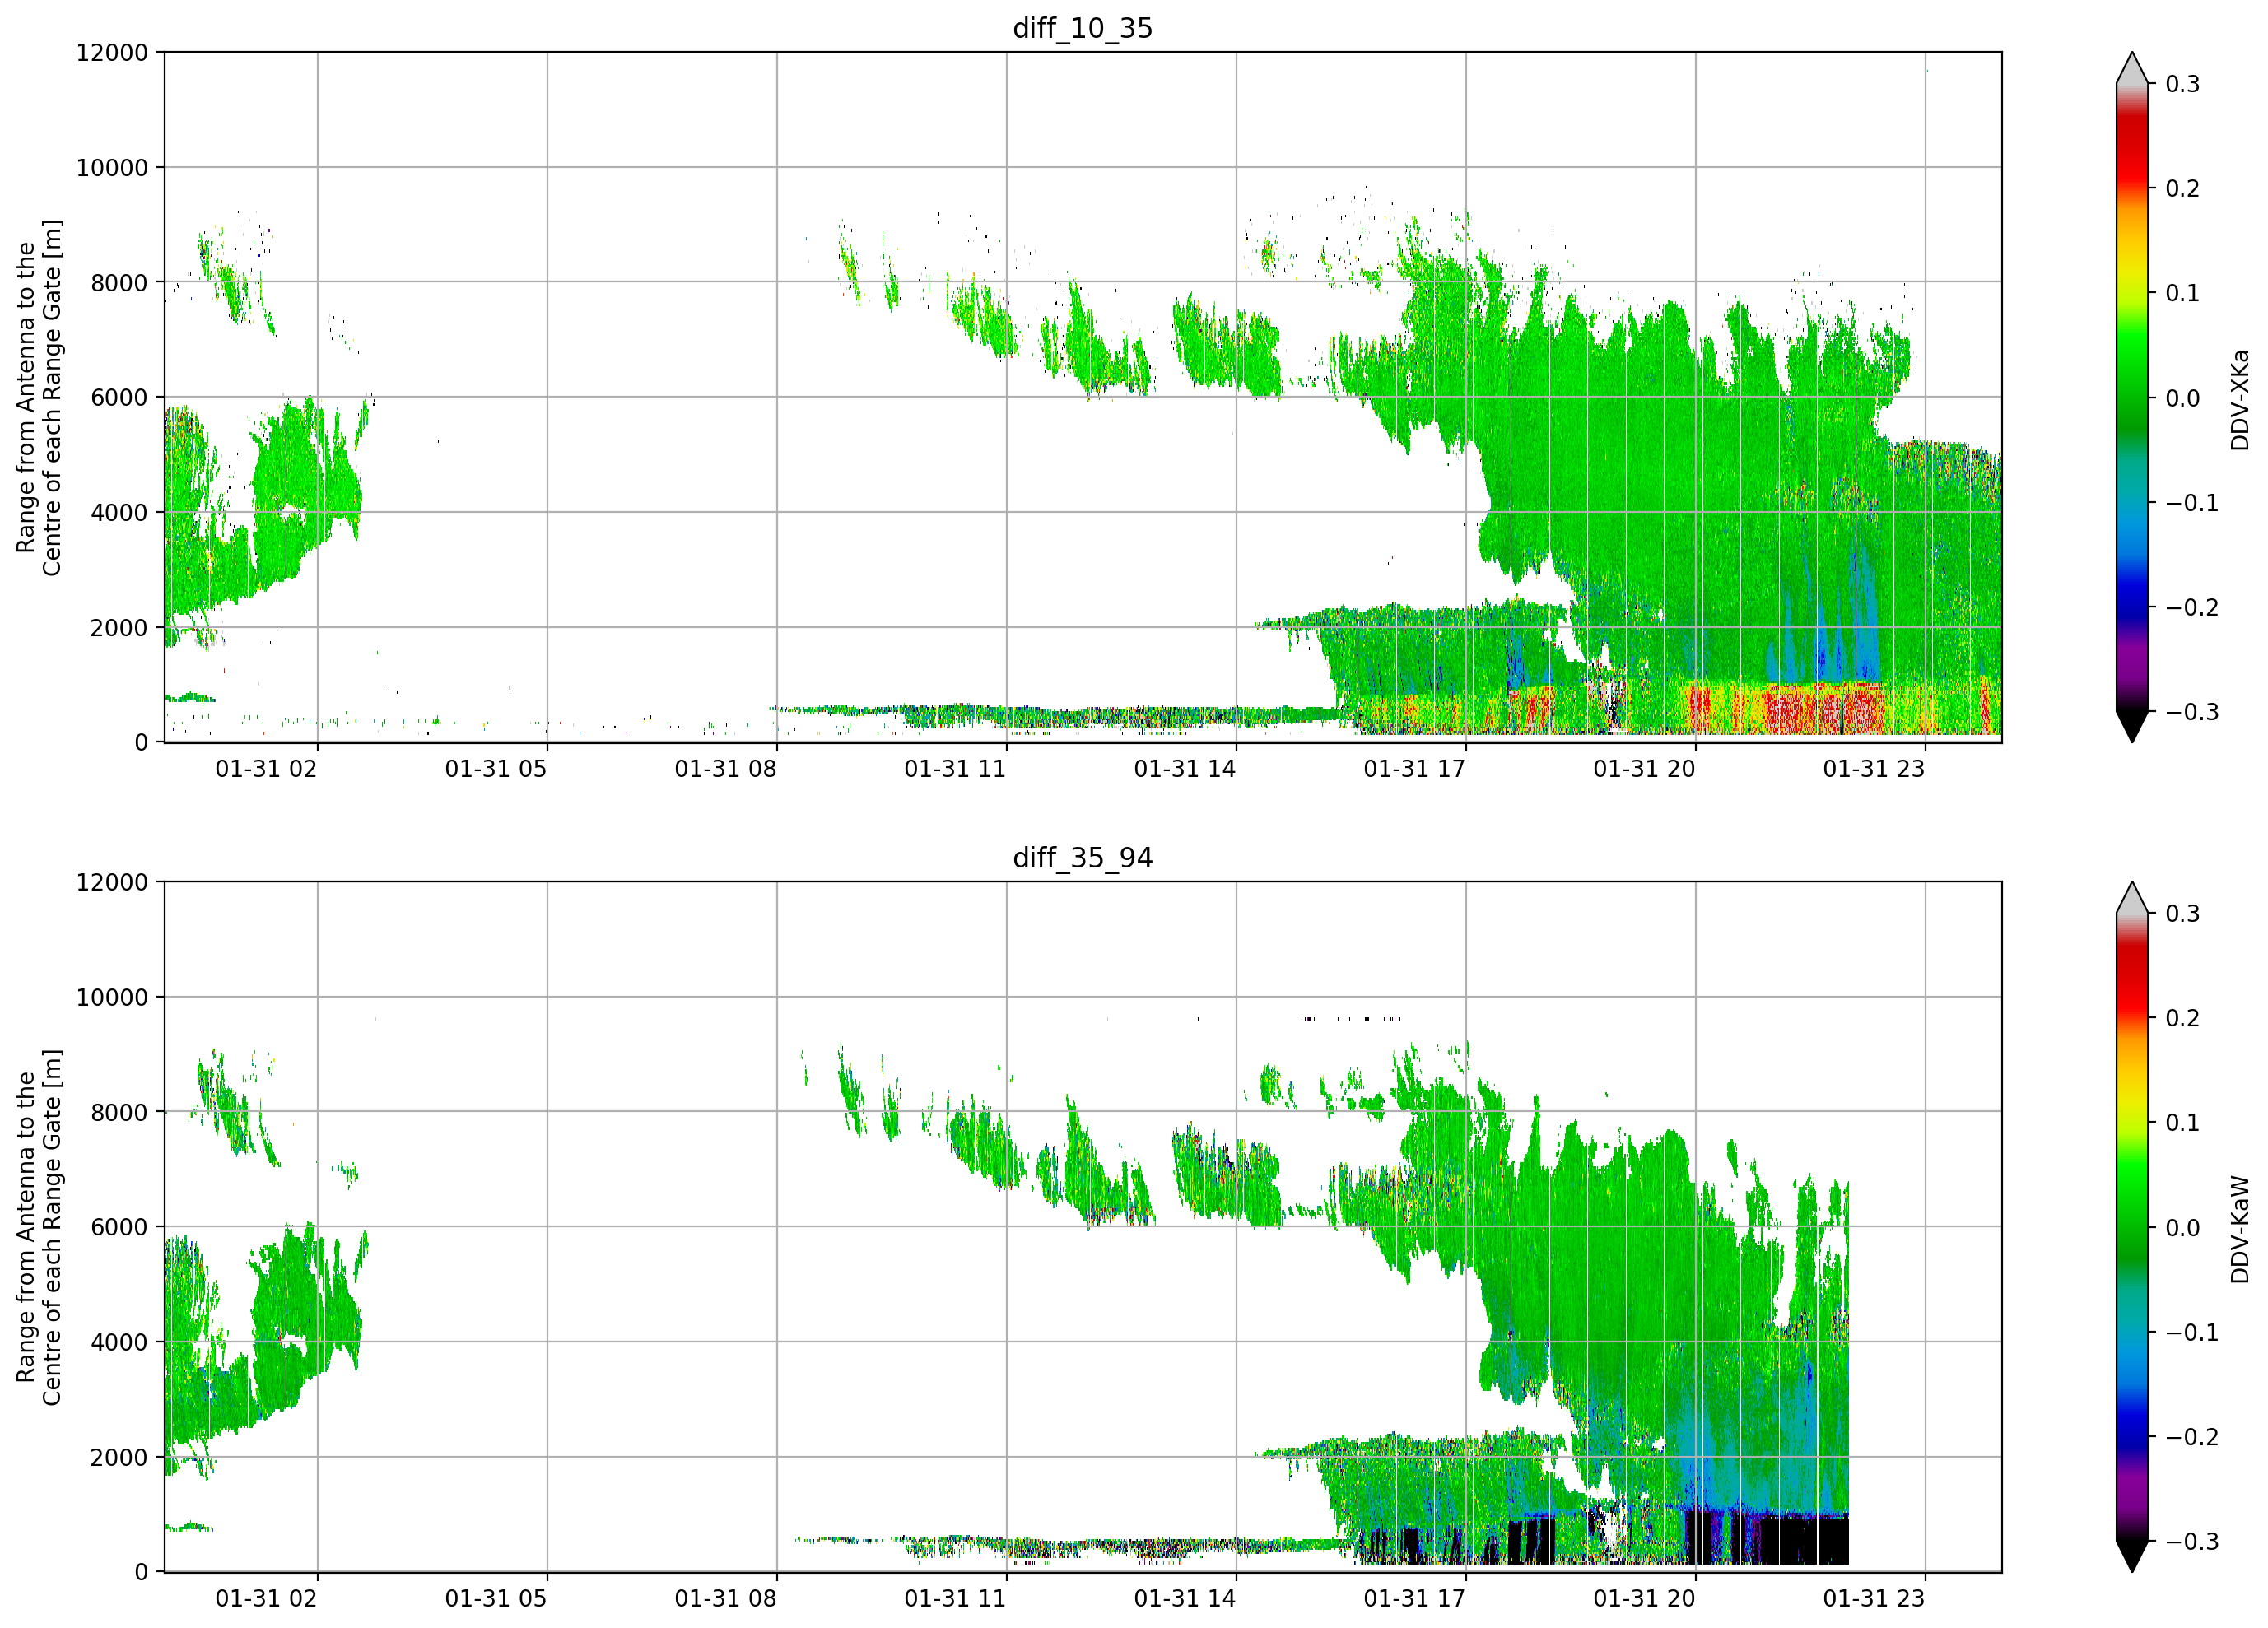Click the 0.3 tick on DDV-KaW colorbar
The image size is (2268, 1628).
2183,914
